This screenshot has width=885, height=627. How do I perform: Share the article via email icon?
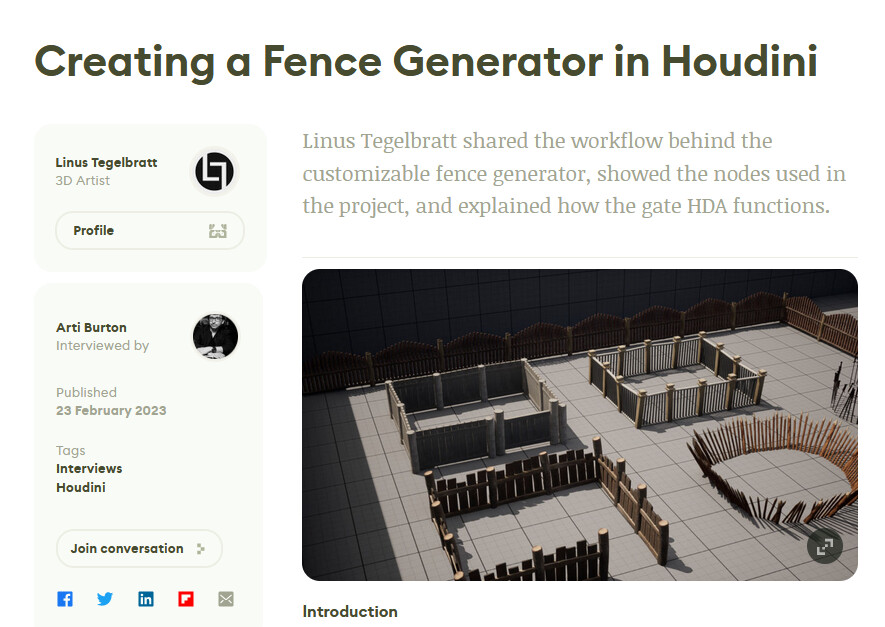(226, 599)
